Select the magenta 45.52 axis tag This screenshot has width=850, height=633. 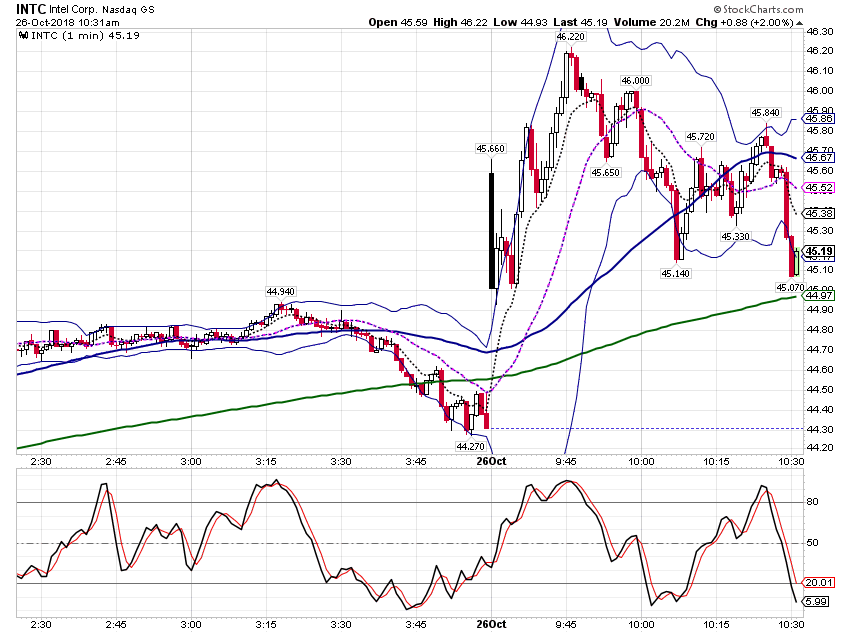point(819,188)
